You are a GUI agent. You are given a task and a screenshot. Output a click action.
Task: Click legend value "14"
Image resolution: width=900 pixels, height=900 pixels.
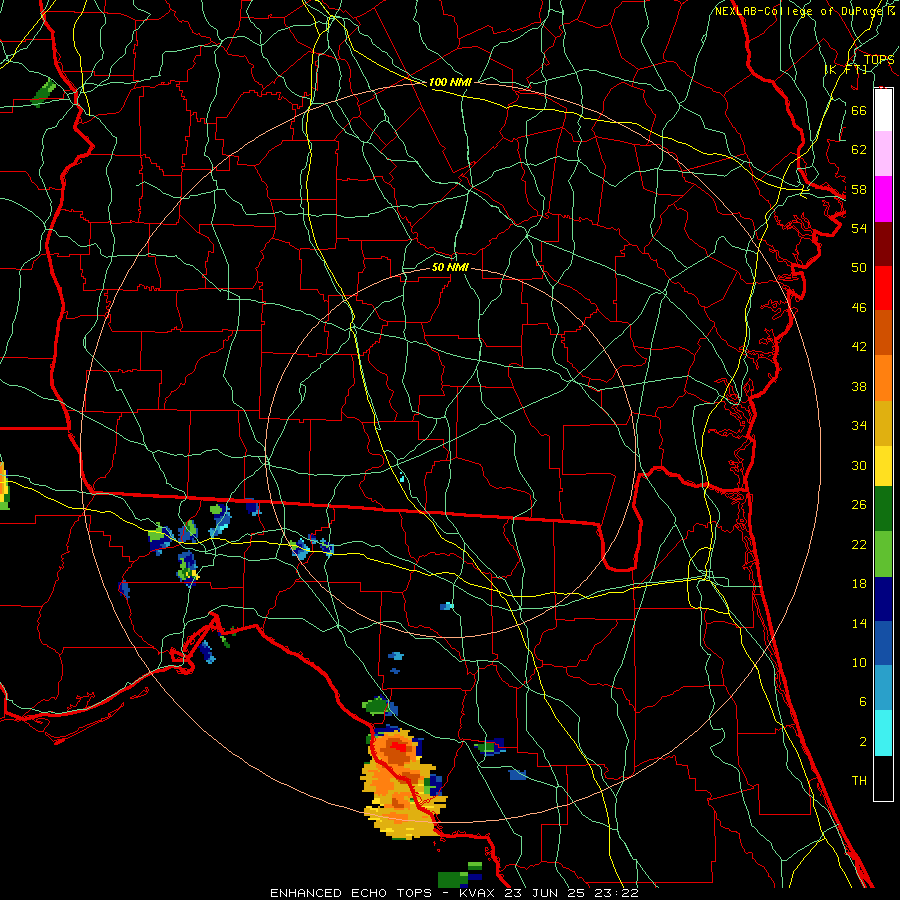click(859, 623)
